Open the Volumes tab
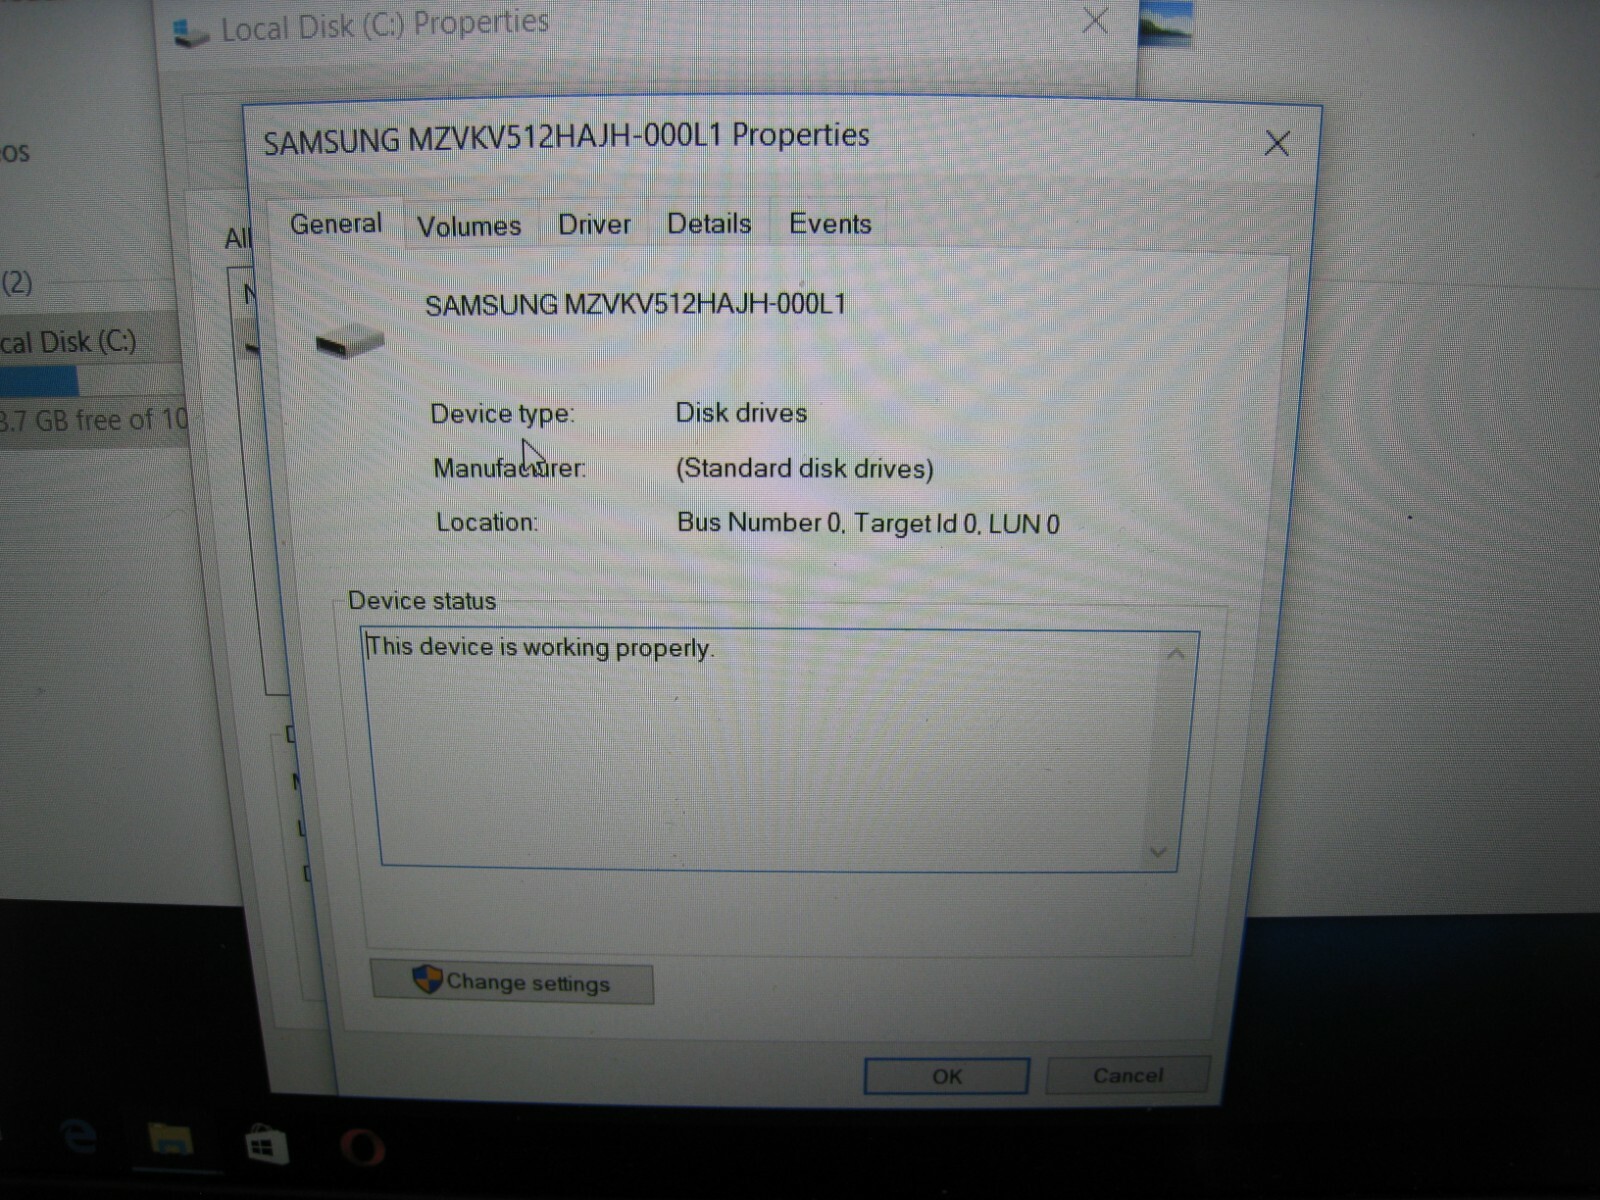Screen dimensions: 1600x1200 pos(469,226)
